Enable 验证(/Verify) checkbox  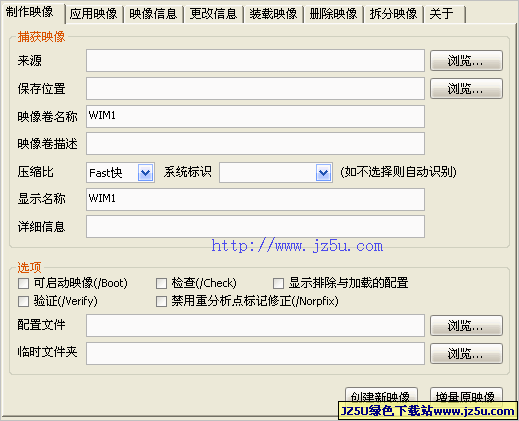(24, 302)
